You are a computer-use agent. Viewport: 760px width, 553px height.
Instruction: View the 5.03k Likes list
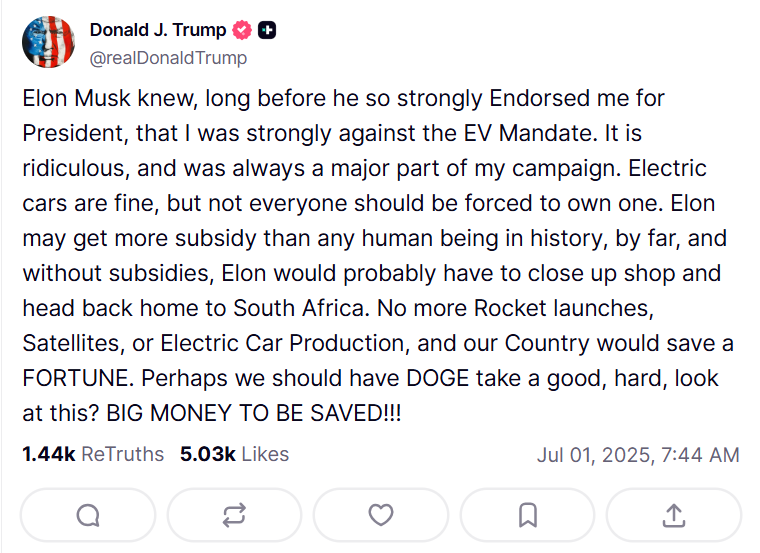pyautogui.click(x=234, y=454)
